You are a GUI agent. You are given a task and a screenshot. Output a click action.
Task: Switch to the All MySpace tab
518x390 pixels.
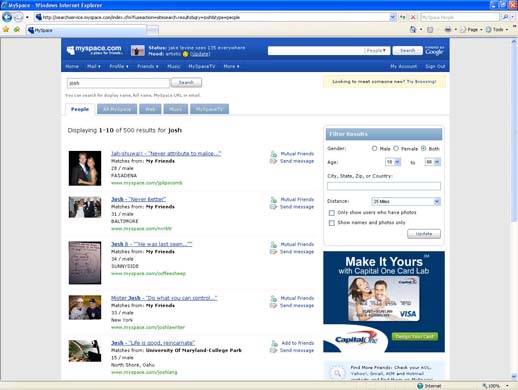(x=117, y=109)
